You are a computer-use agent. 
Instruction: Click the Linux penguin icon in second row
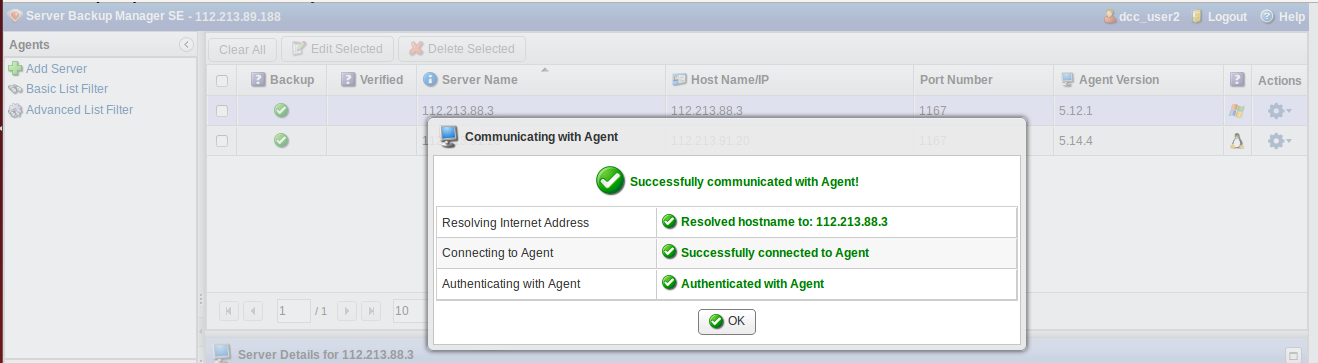(x=1237, y=141)
